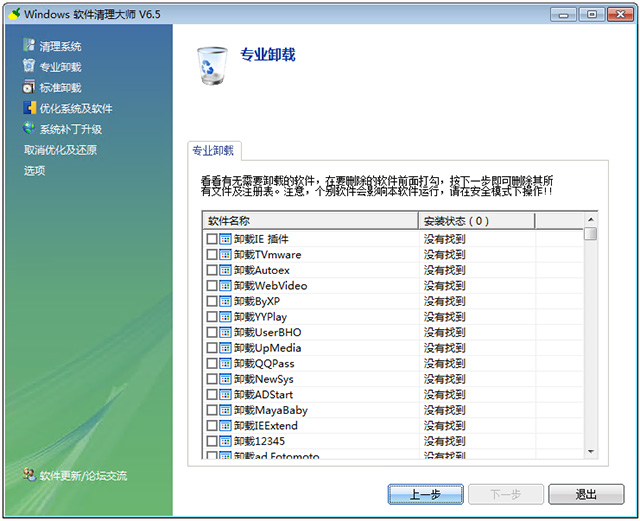
Task: Tick the 卸载Autoex checkbox
Action: [212, 270]
